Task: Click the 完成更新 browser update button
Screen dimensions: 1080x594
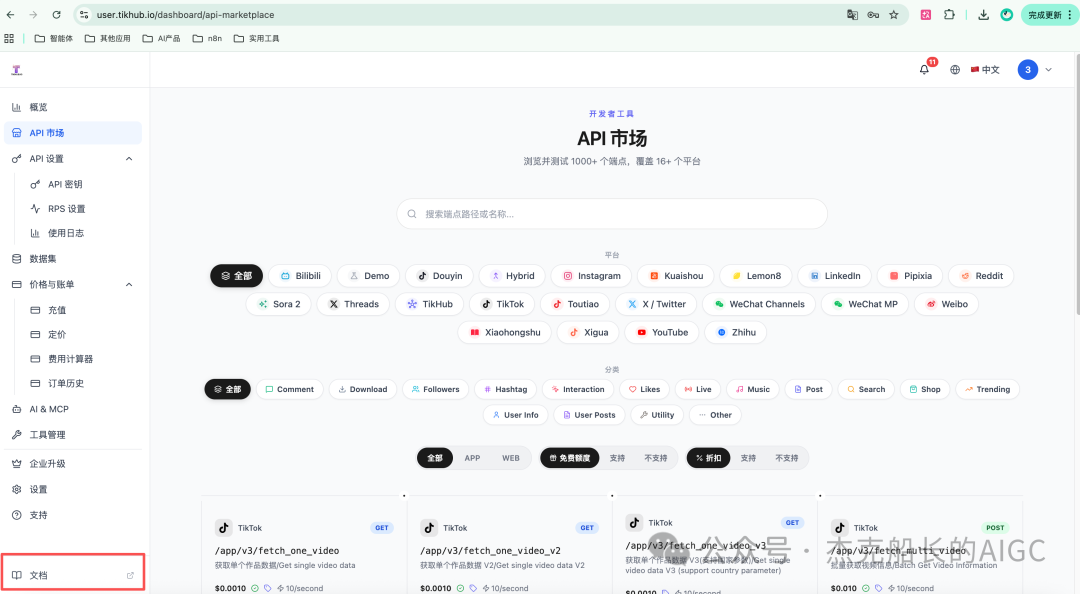Action: pos(1048,14)
